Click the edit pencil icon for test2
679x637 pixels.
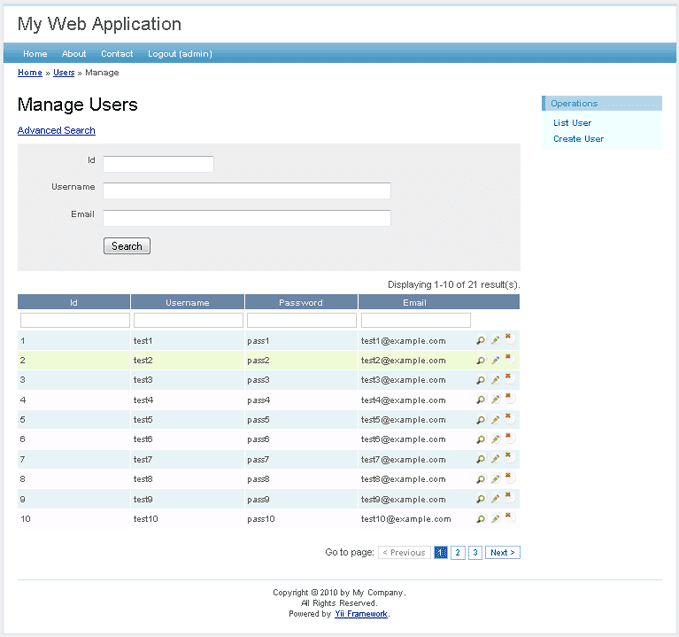pos(495,360)
